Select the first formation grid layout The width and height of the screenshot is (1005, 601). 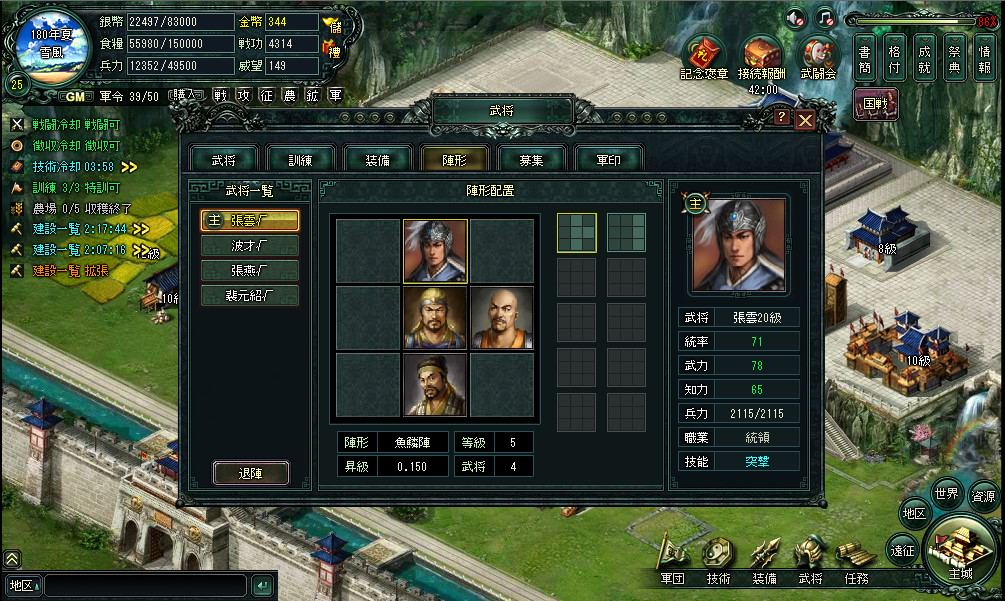[576, 233]
